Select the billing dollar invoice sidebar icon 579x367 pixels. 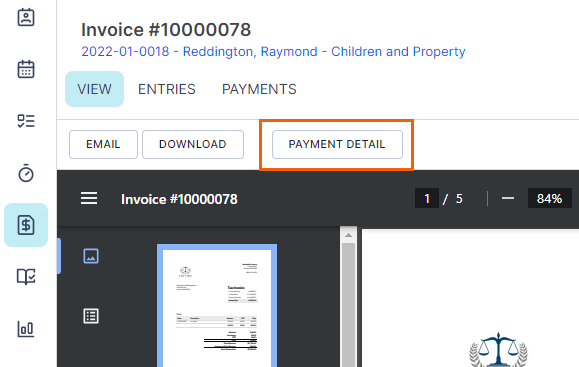pos(26,225)
